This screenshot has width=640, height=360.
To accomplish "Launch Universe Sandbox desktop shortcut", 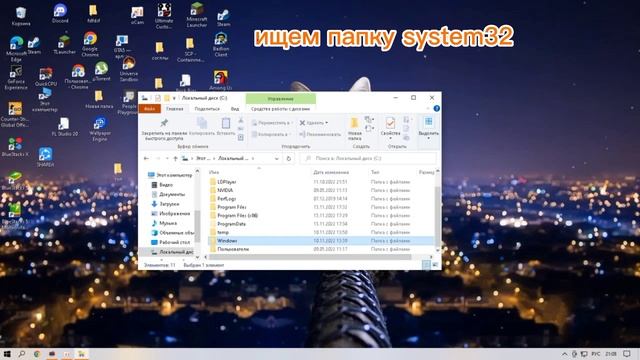I will tap(129, 69).
